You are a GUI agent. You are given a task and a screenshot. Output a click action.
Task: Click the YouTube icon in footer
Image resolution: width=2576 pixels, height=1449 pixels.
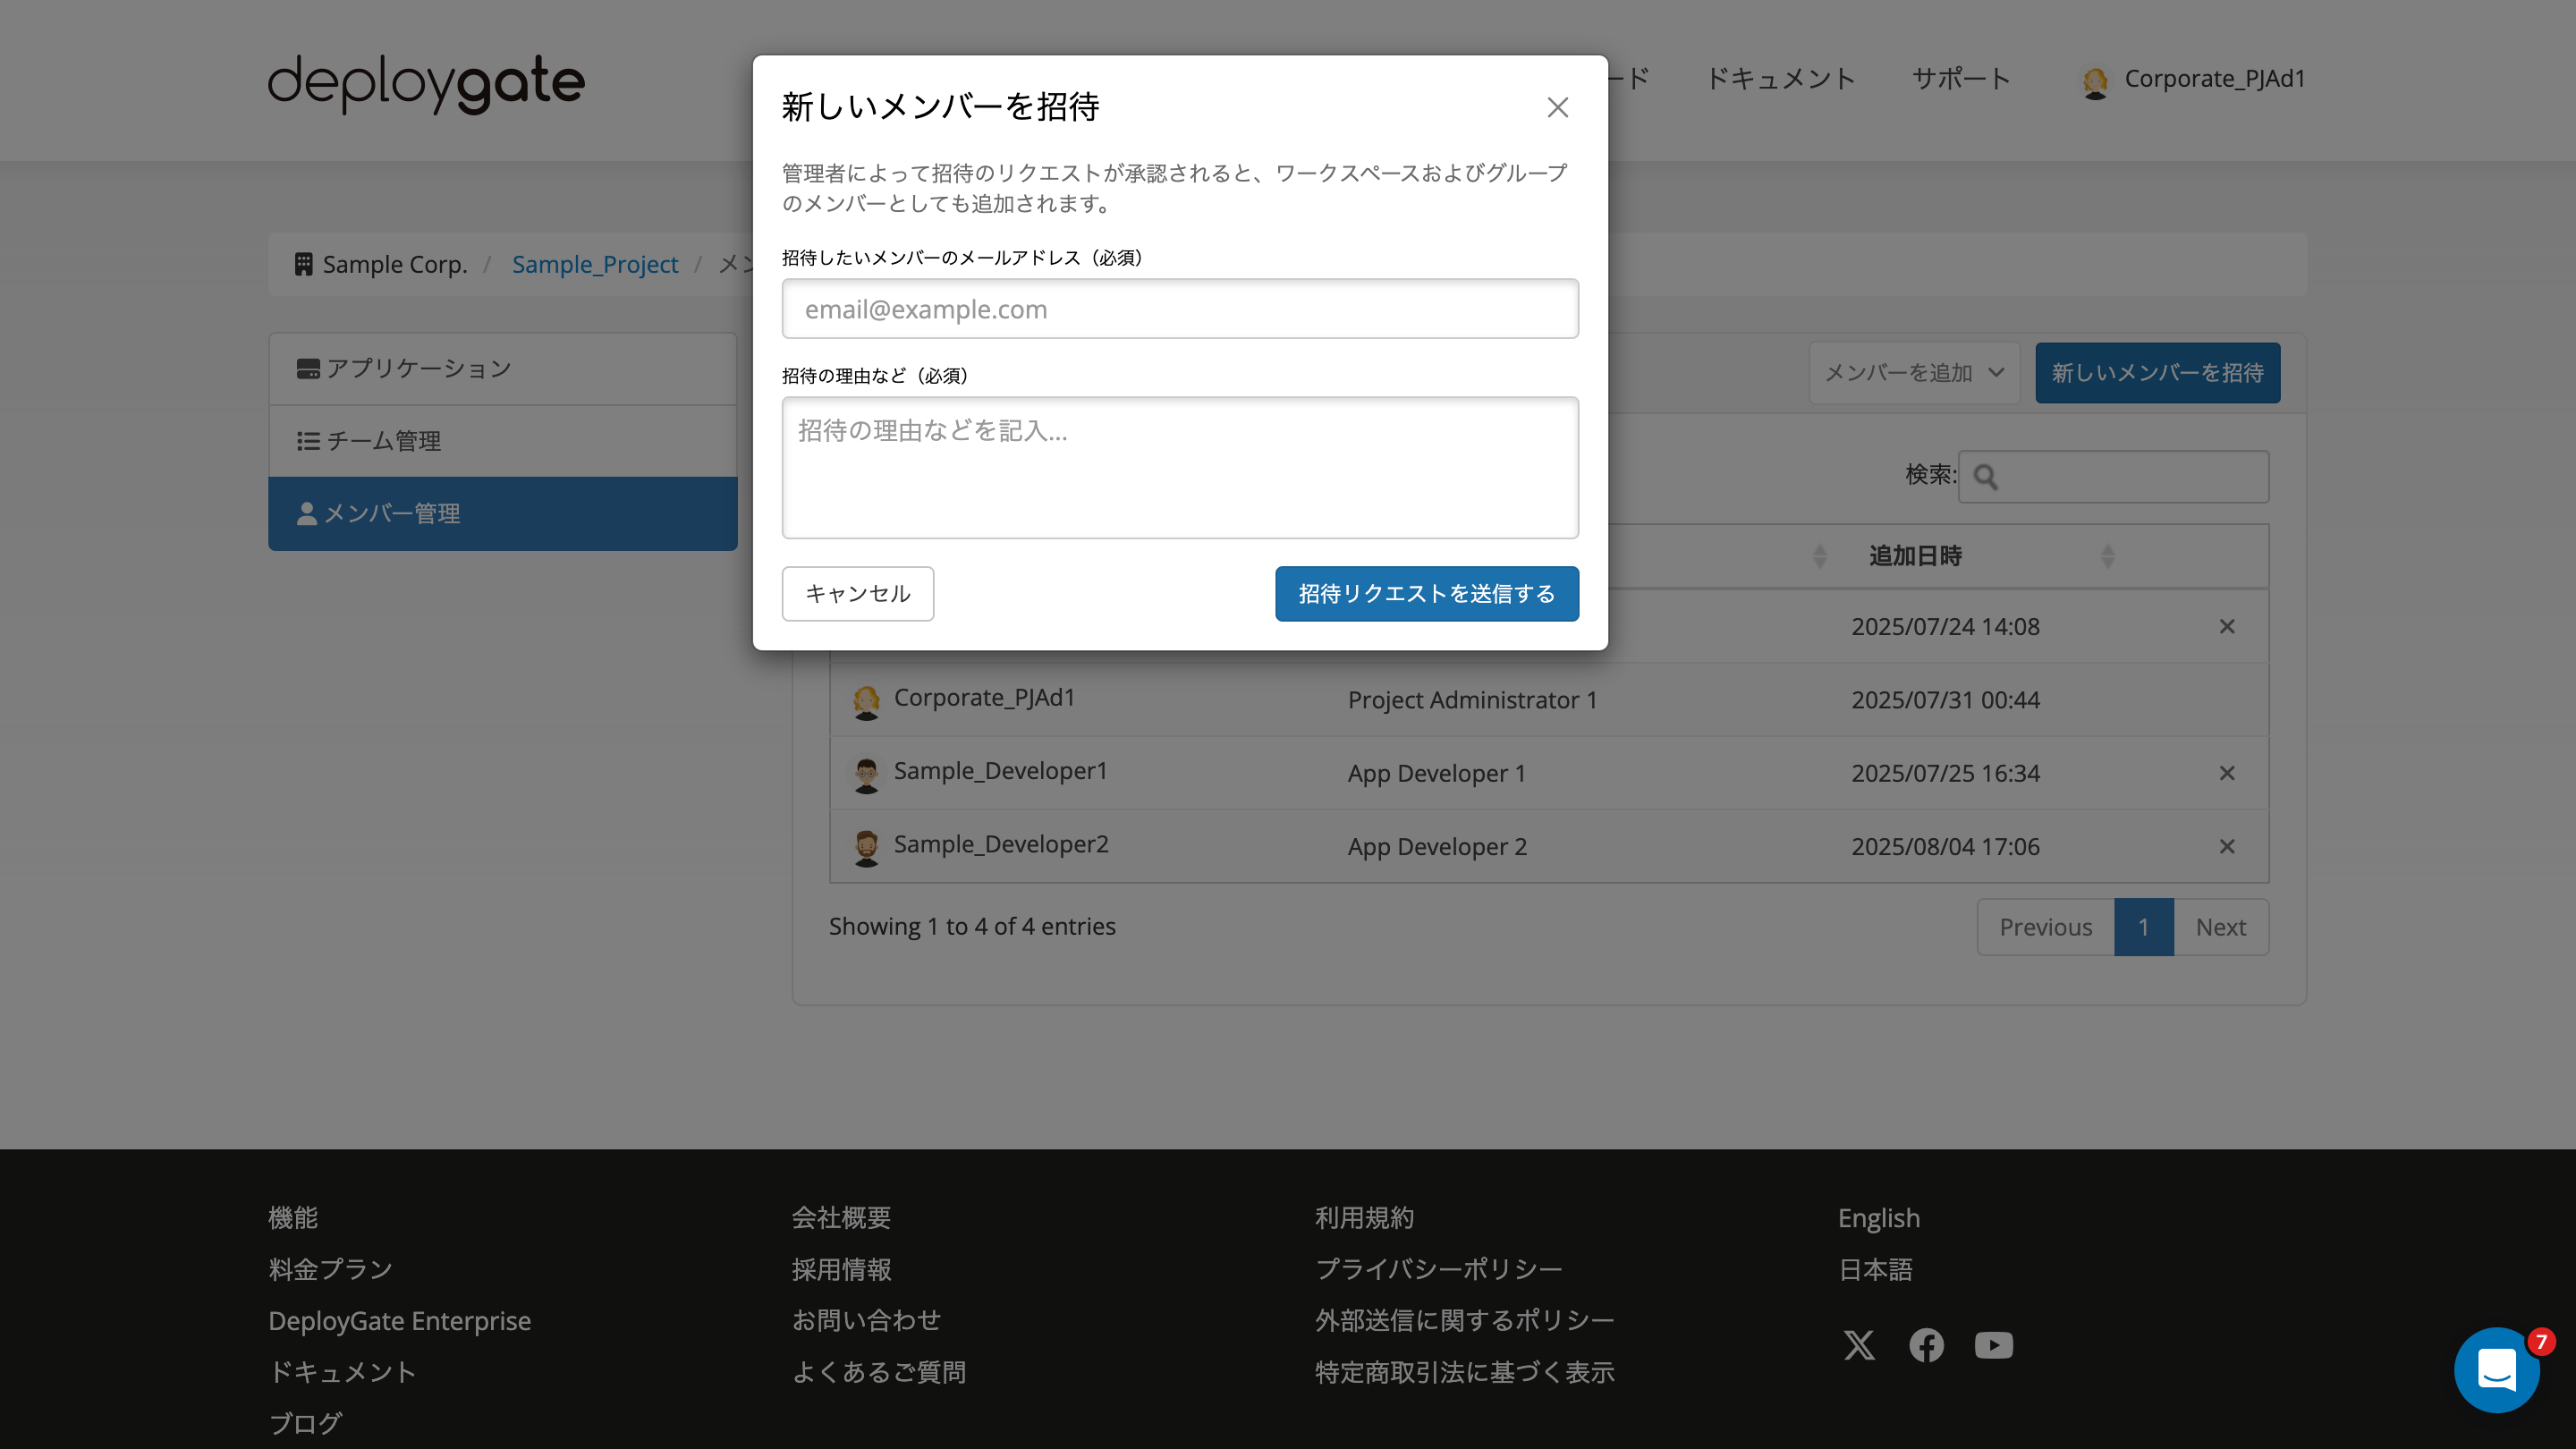1993,1346
